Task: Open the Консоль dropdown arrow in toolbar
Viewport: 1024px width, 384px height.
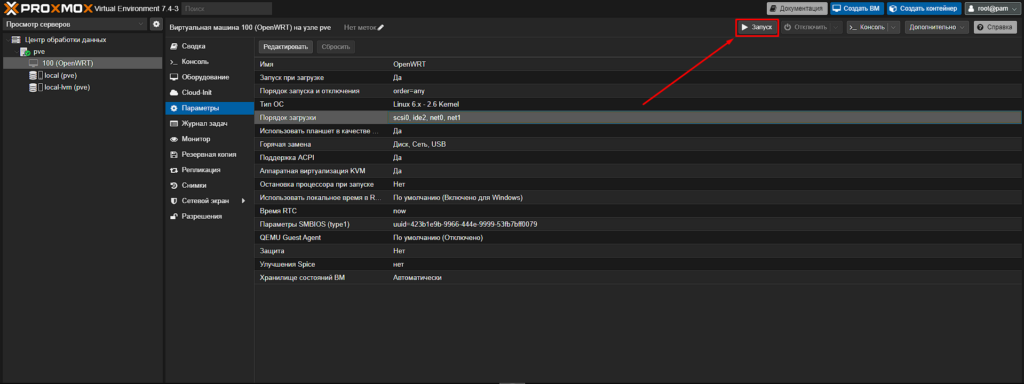Action: coord(893,27)
